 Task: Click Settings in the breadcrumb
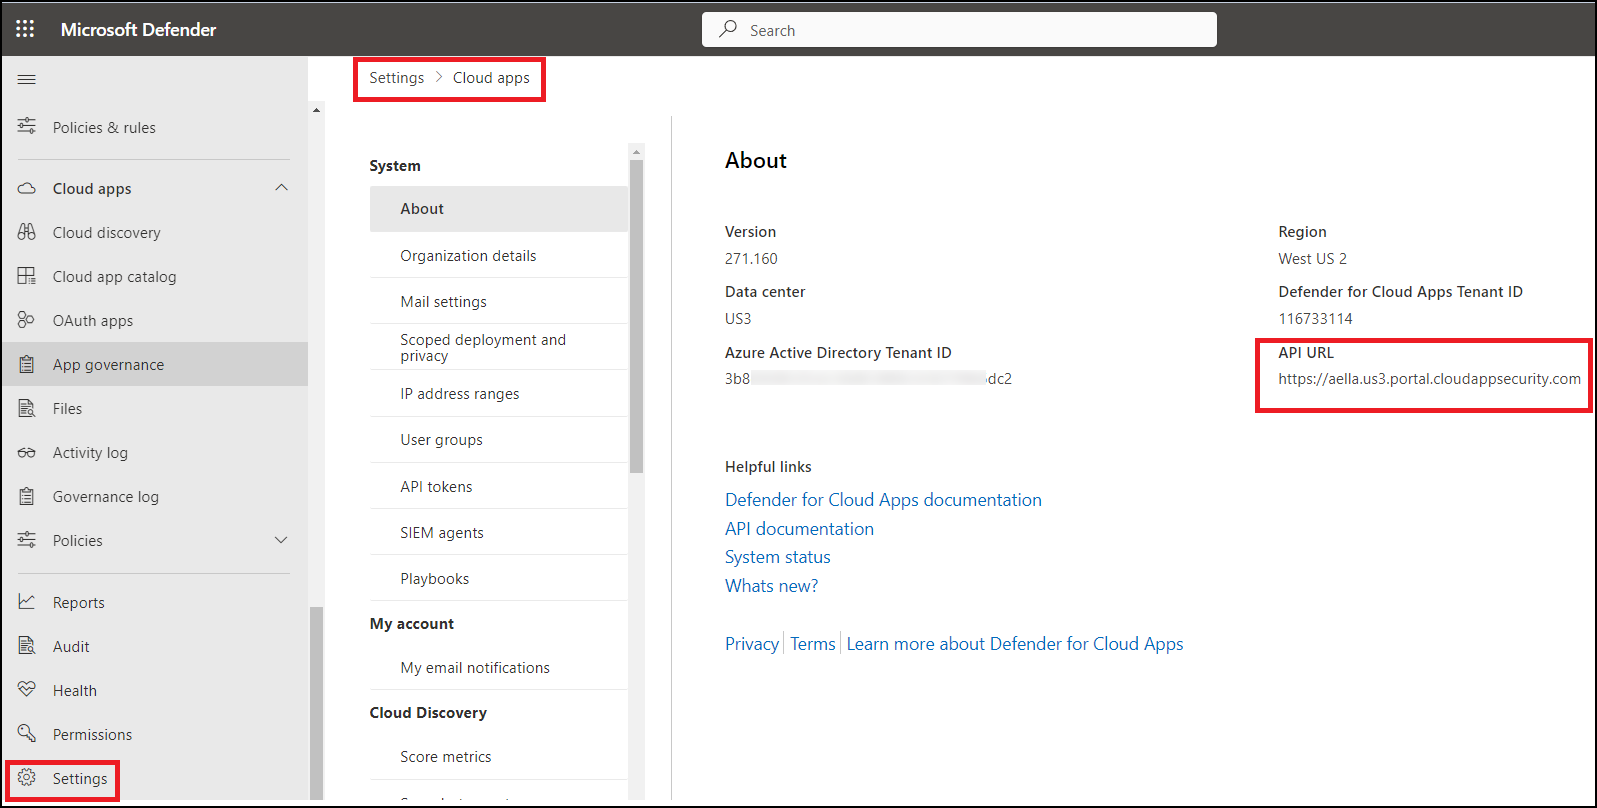396,78
